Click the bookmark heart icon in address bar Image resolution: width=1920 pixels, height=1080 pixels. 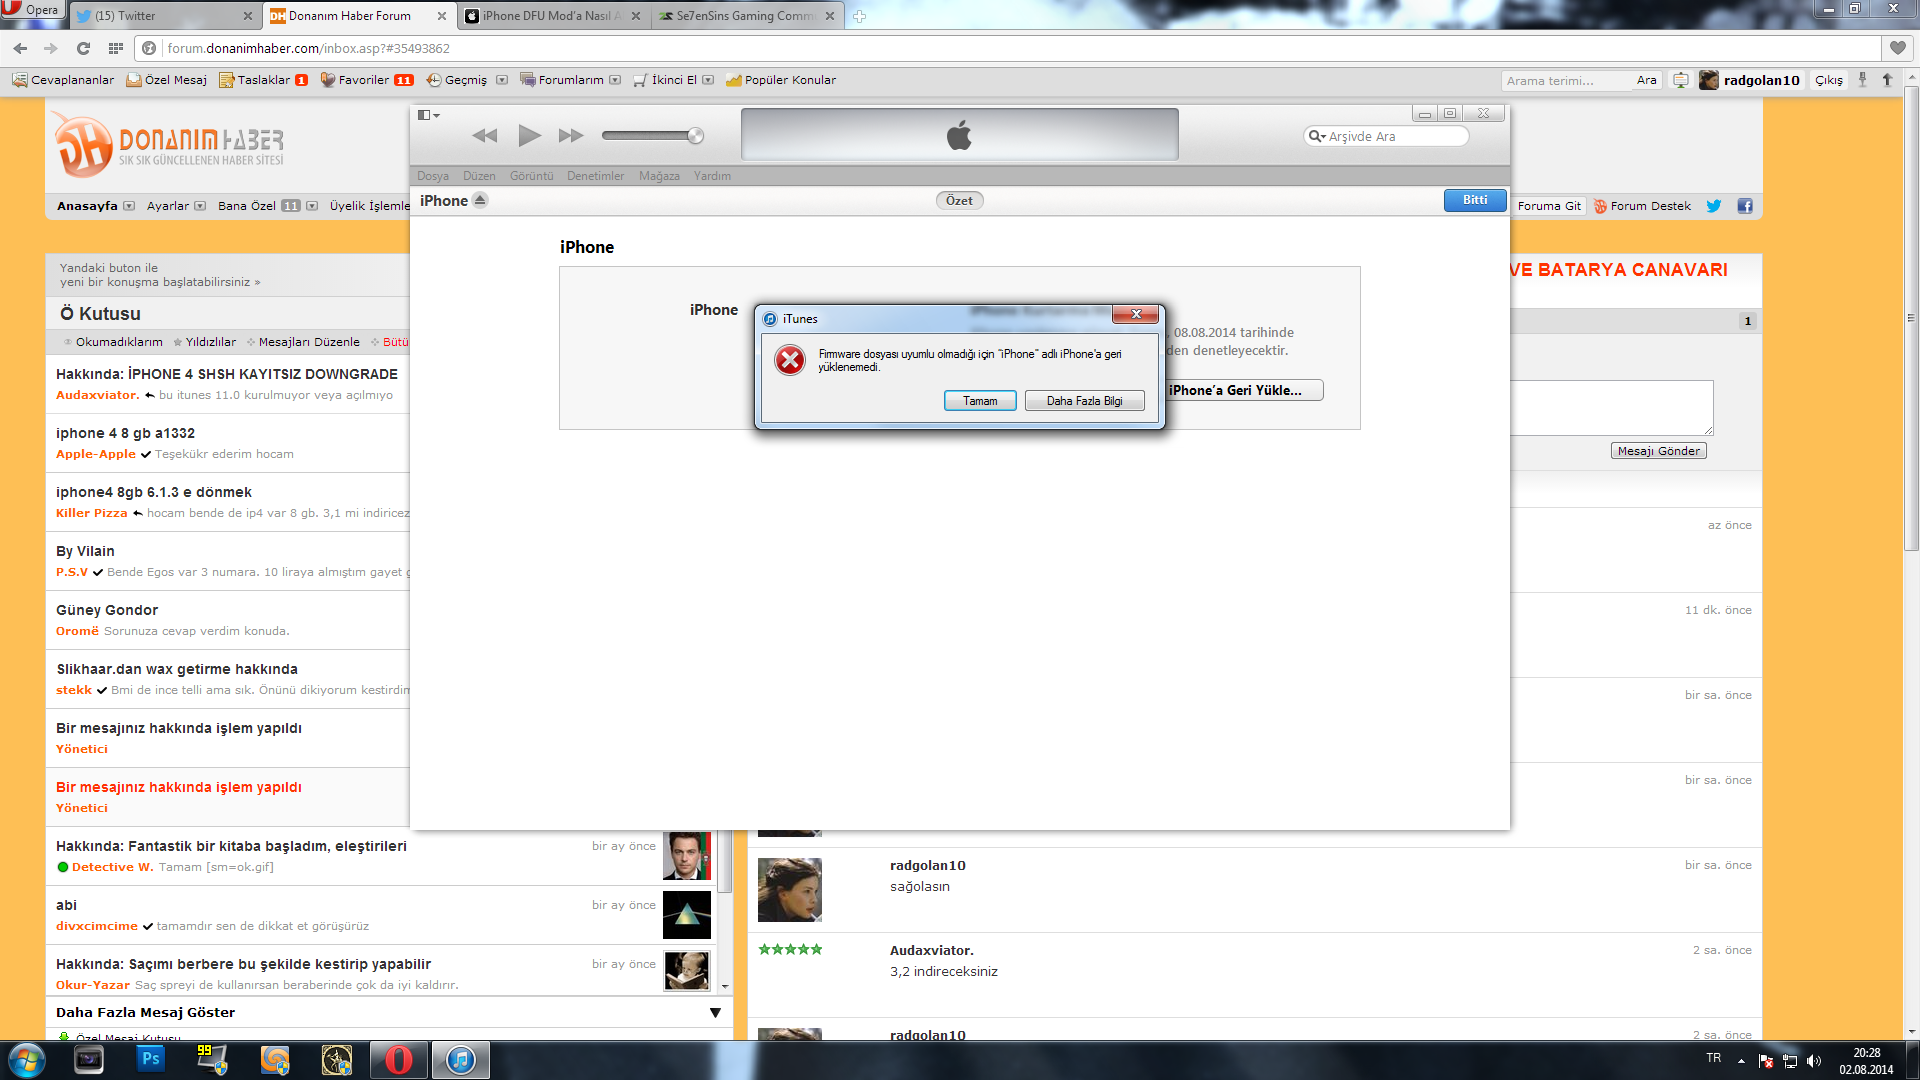point(1898,48)
